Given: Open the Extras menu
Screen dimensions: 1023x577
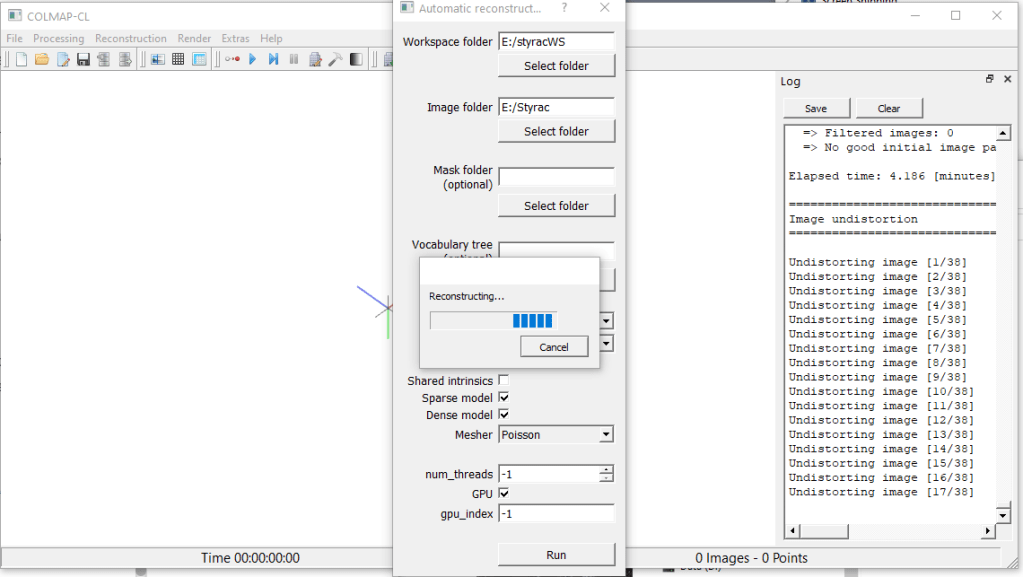Looking at the screenshot, I should pos(235,38).
